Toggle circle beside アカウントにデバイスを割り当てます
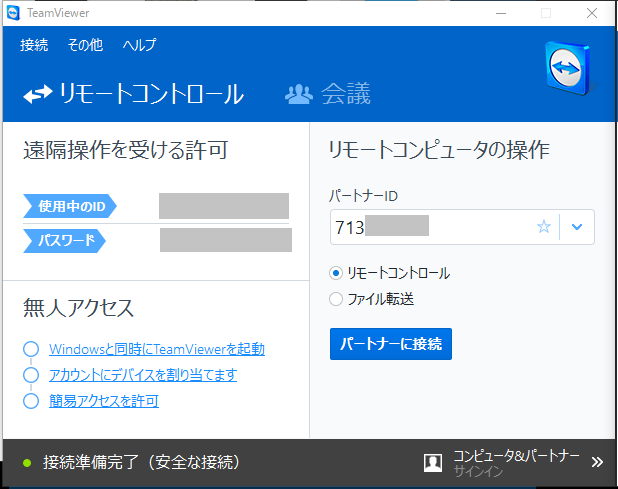 click(x=31, y=375)
